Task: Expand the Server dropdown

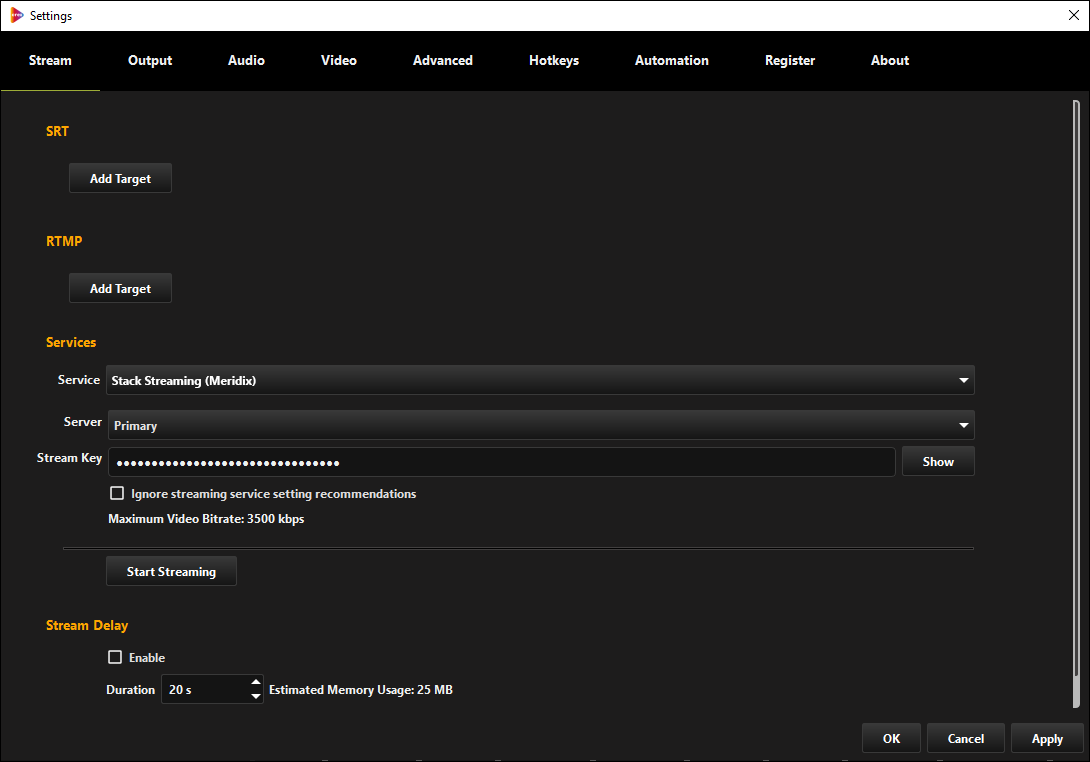Action: coord(541,425)
